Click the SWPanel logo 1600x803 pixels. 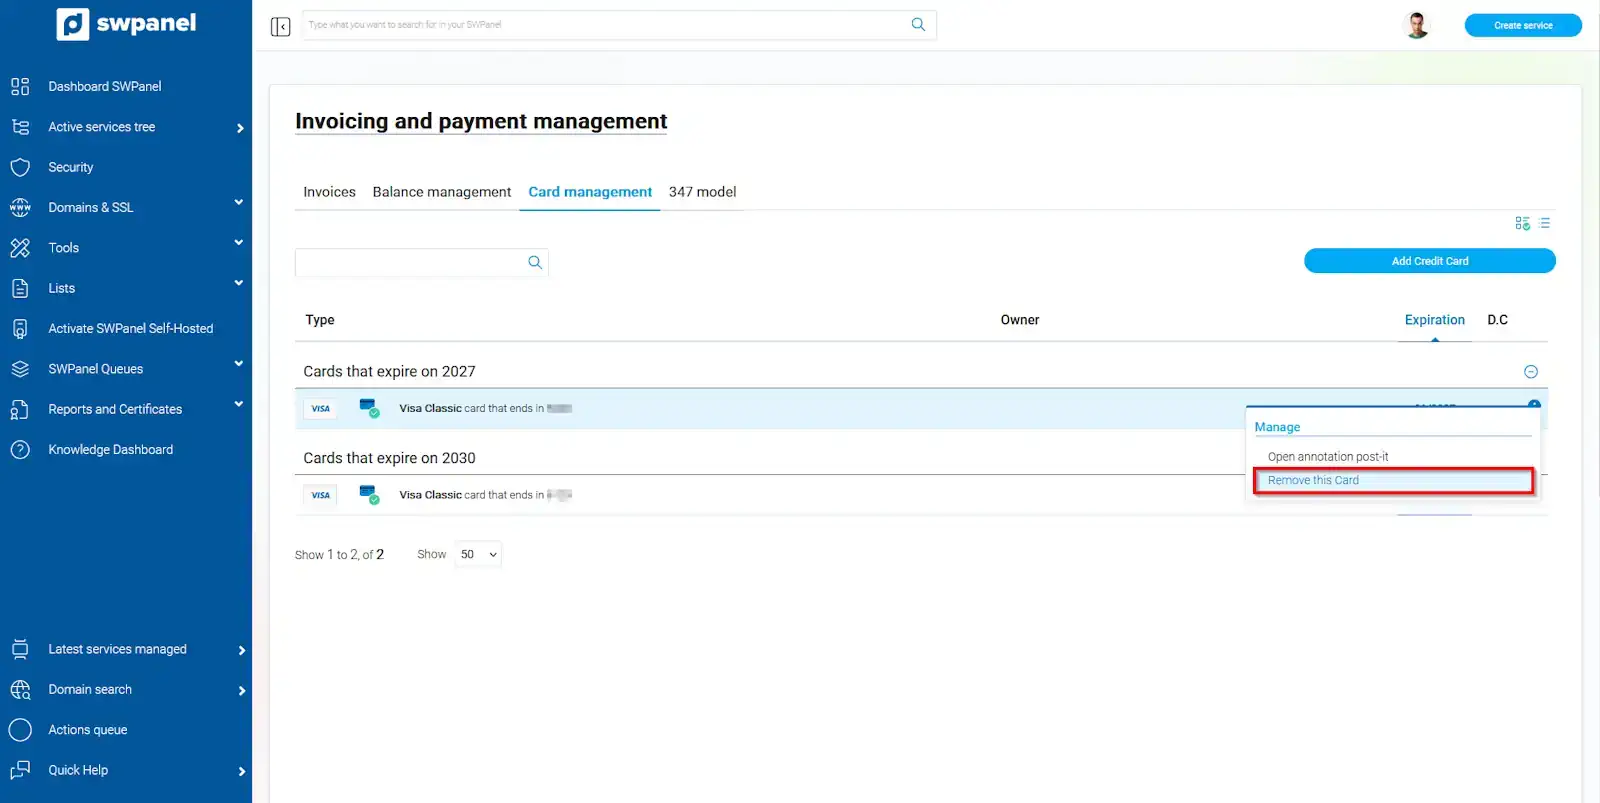coord(126,24)
